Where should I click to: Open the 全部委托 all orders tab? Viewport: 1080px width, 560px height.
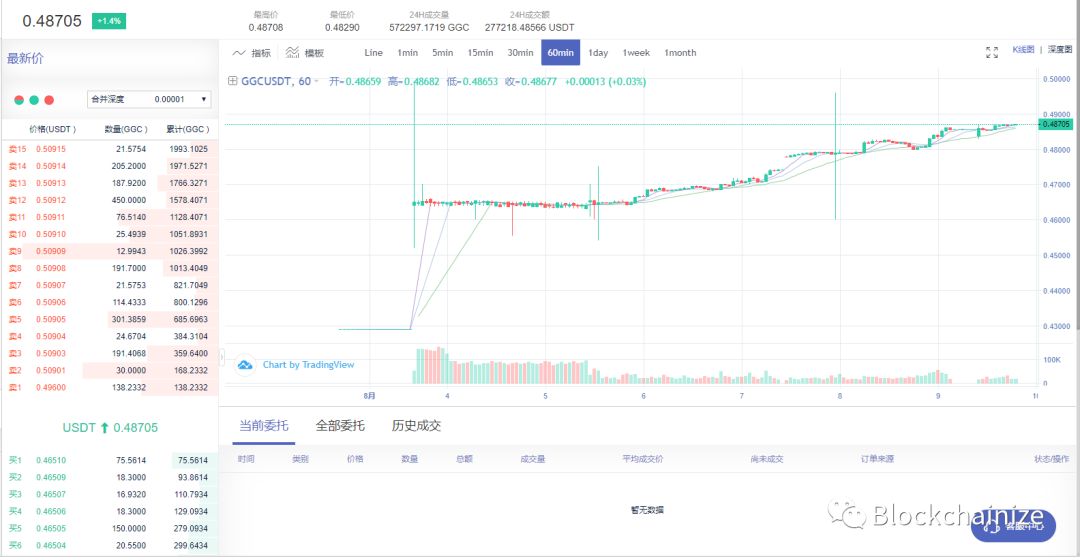[x=340, y=426]
